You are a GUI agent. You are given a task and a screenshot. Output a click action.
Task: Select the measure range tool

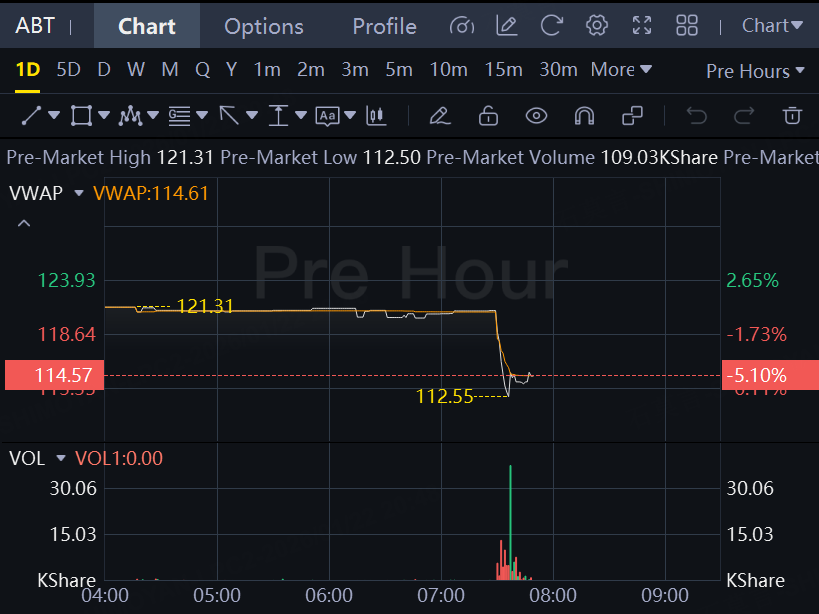pyautogui.click(x=278, y=115)
